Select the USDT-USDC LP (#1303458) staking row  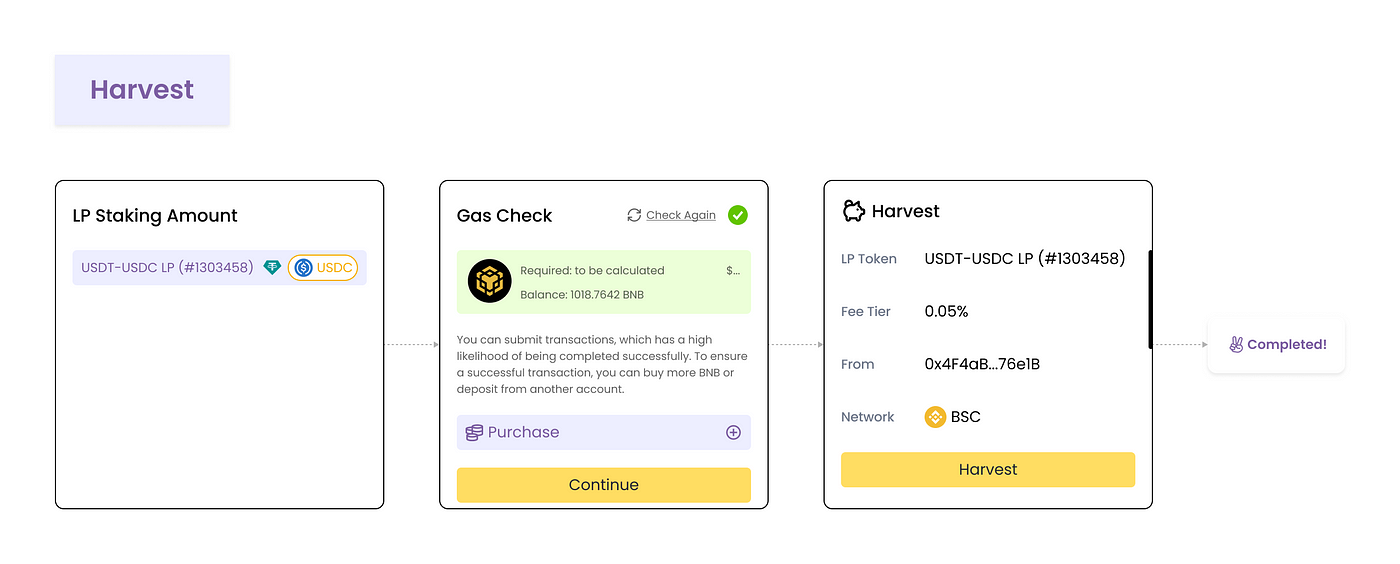tap(219, 268)
